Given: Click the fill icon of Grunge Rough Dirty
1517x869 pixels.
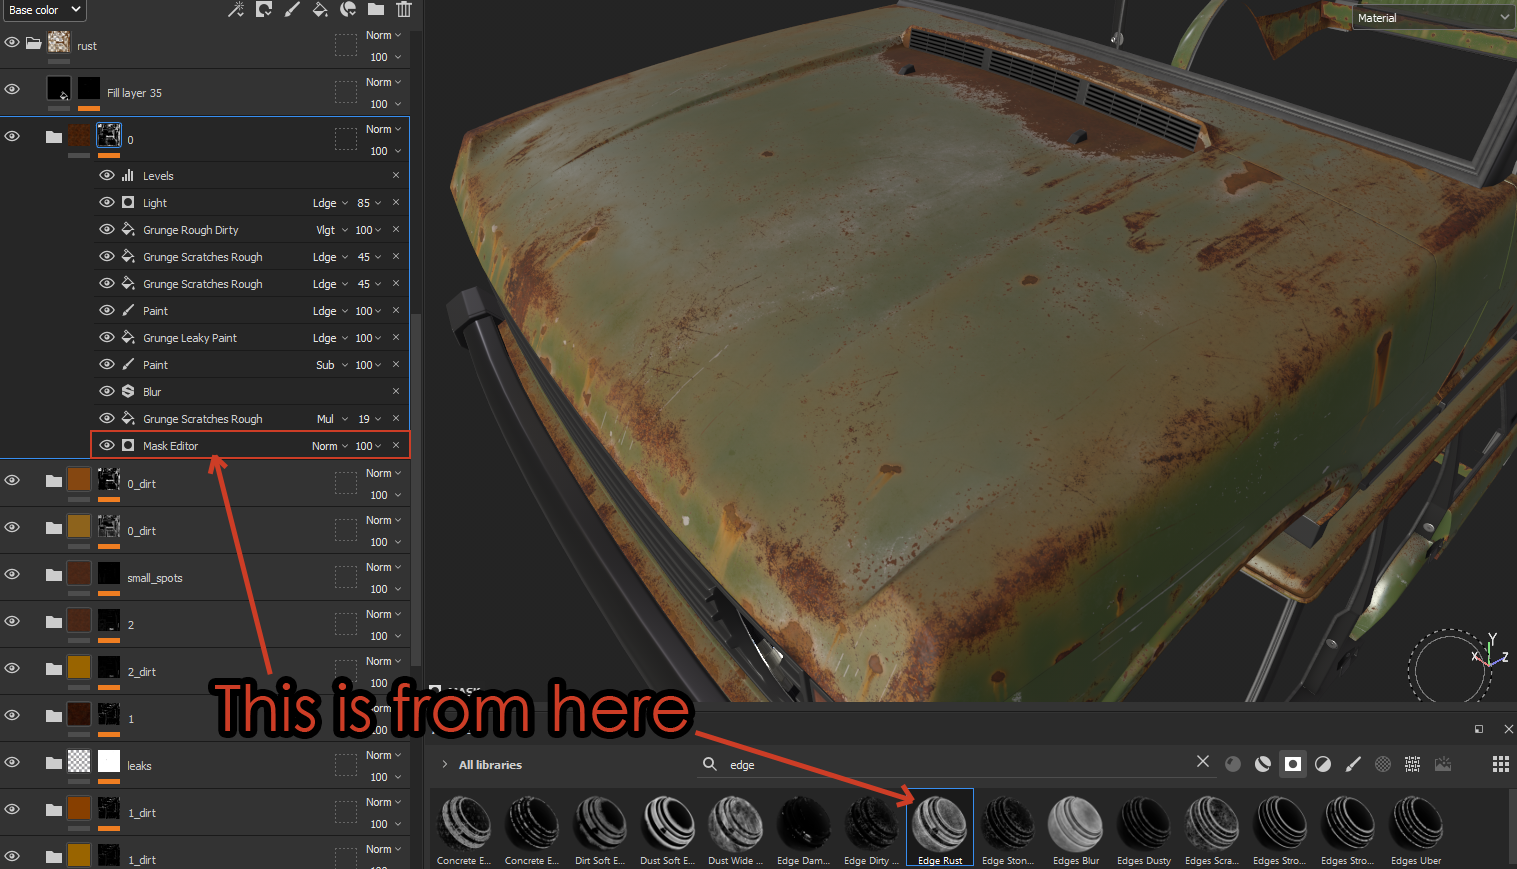Looking at the screenshot, I should (128, 229).
